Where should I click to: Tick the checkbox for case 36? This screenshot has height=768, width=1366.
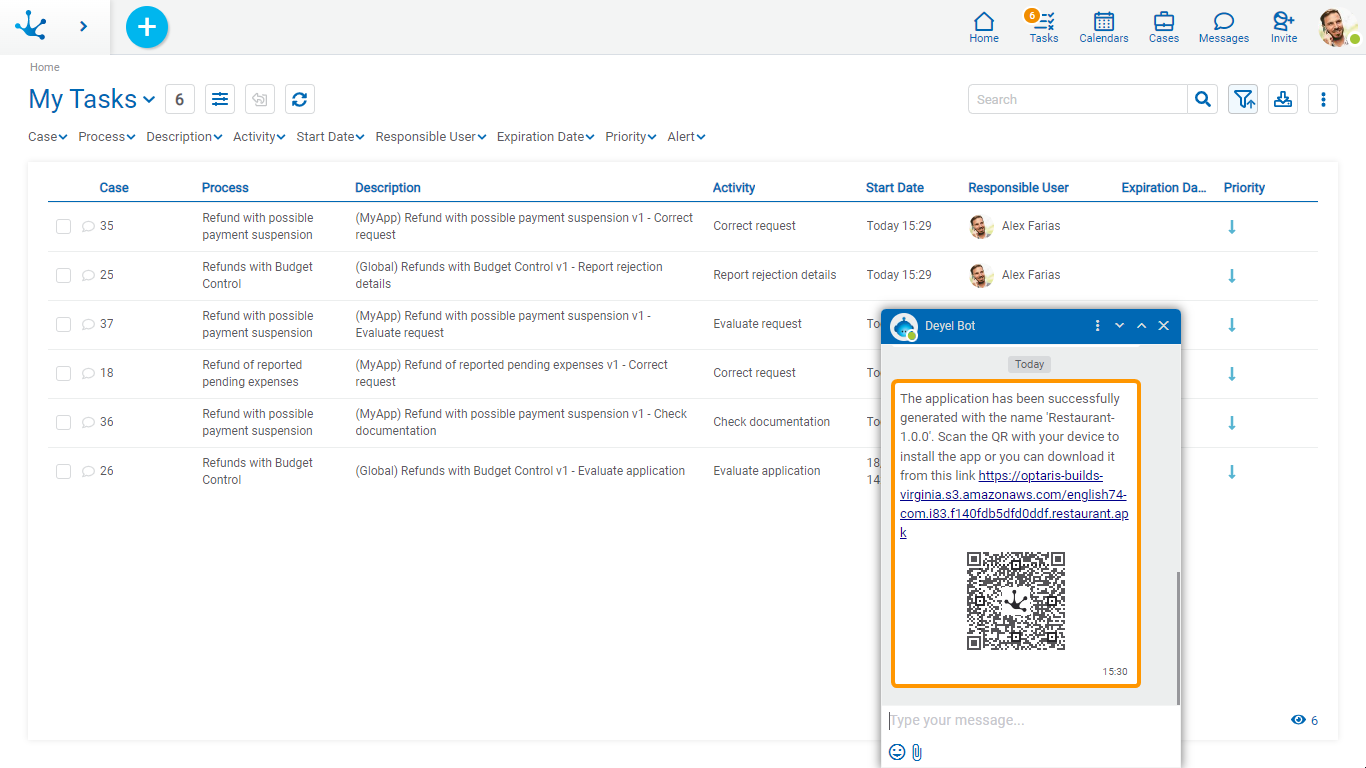click(x=63, y=422)
